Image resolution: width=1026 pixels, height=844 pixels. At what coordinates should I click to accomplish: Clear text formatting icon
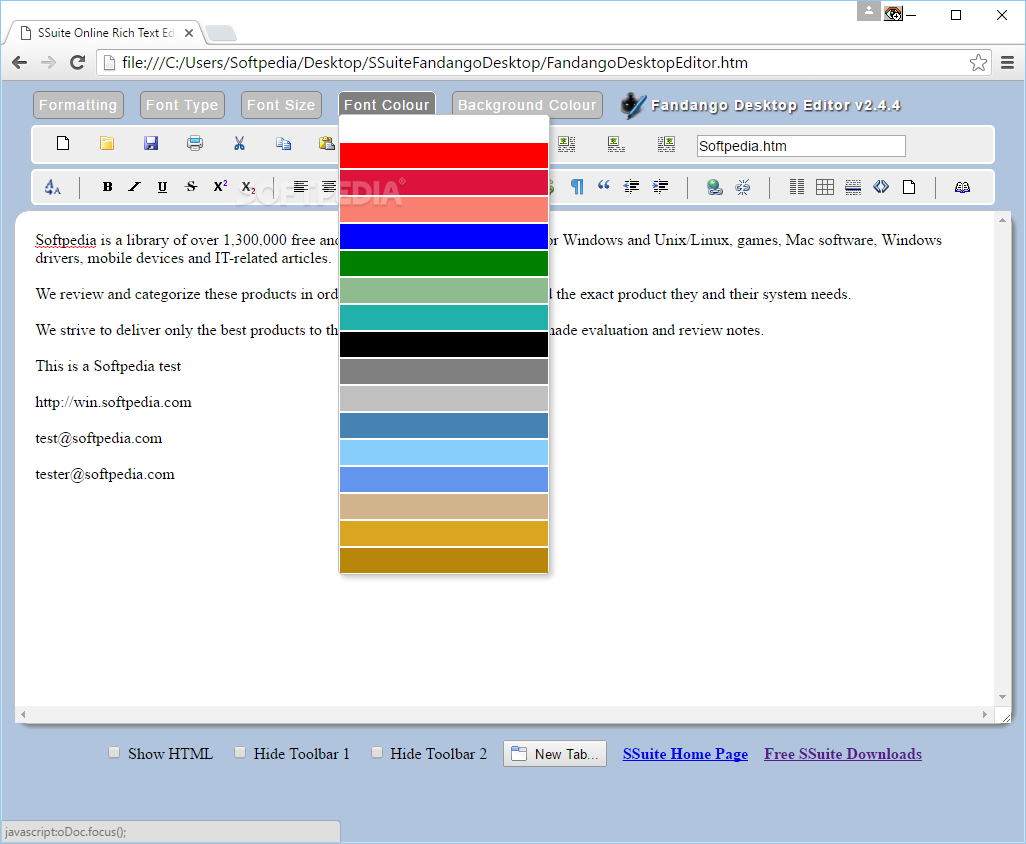(x=53, y=188)
